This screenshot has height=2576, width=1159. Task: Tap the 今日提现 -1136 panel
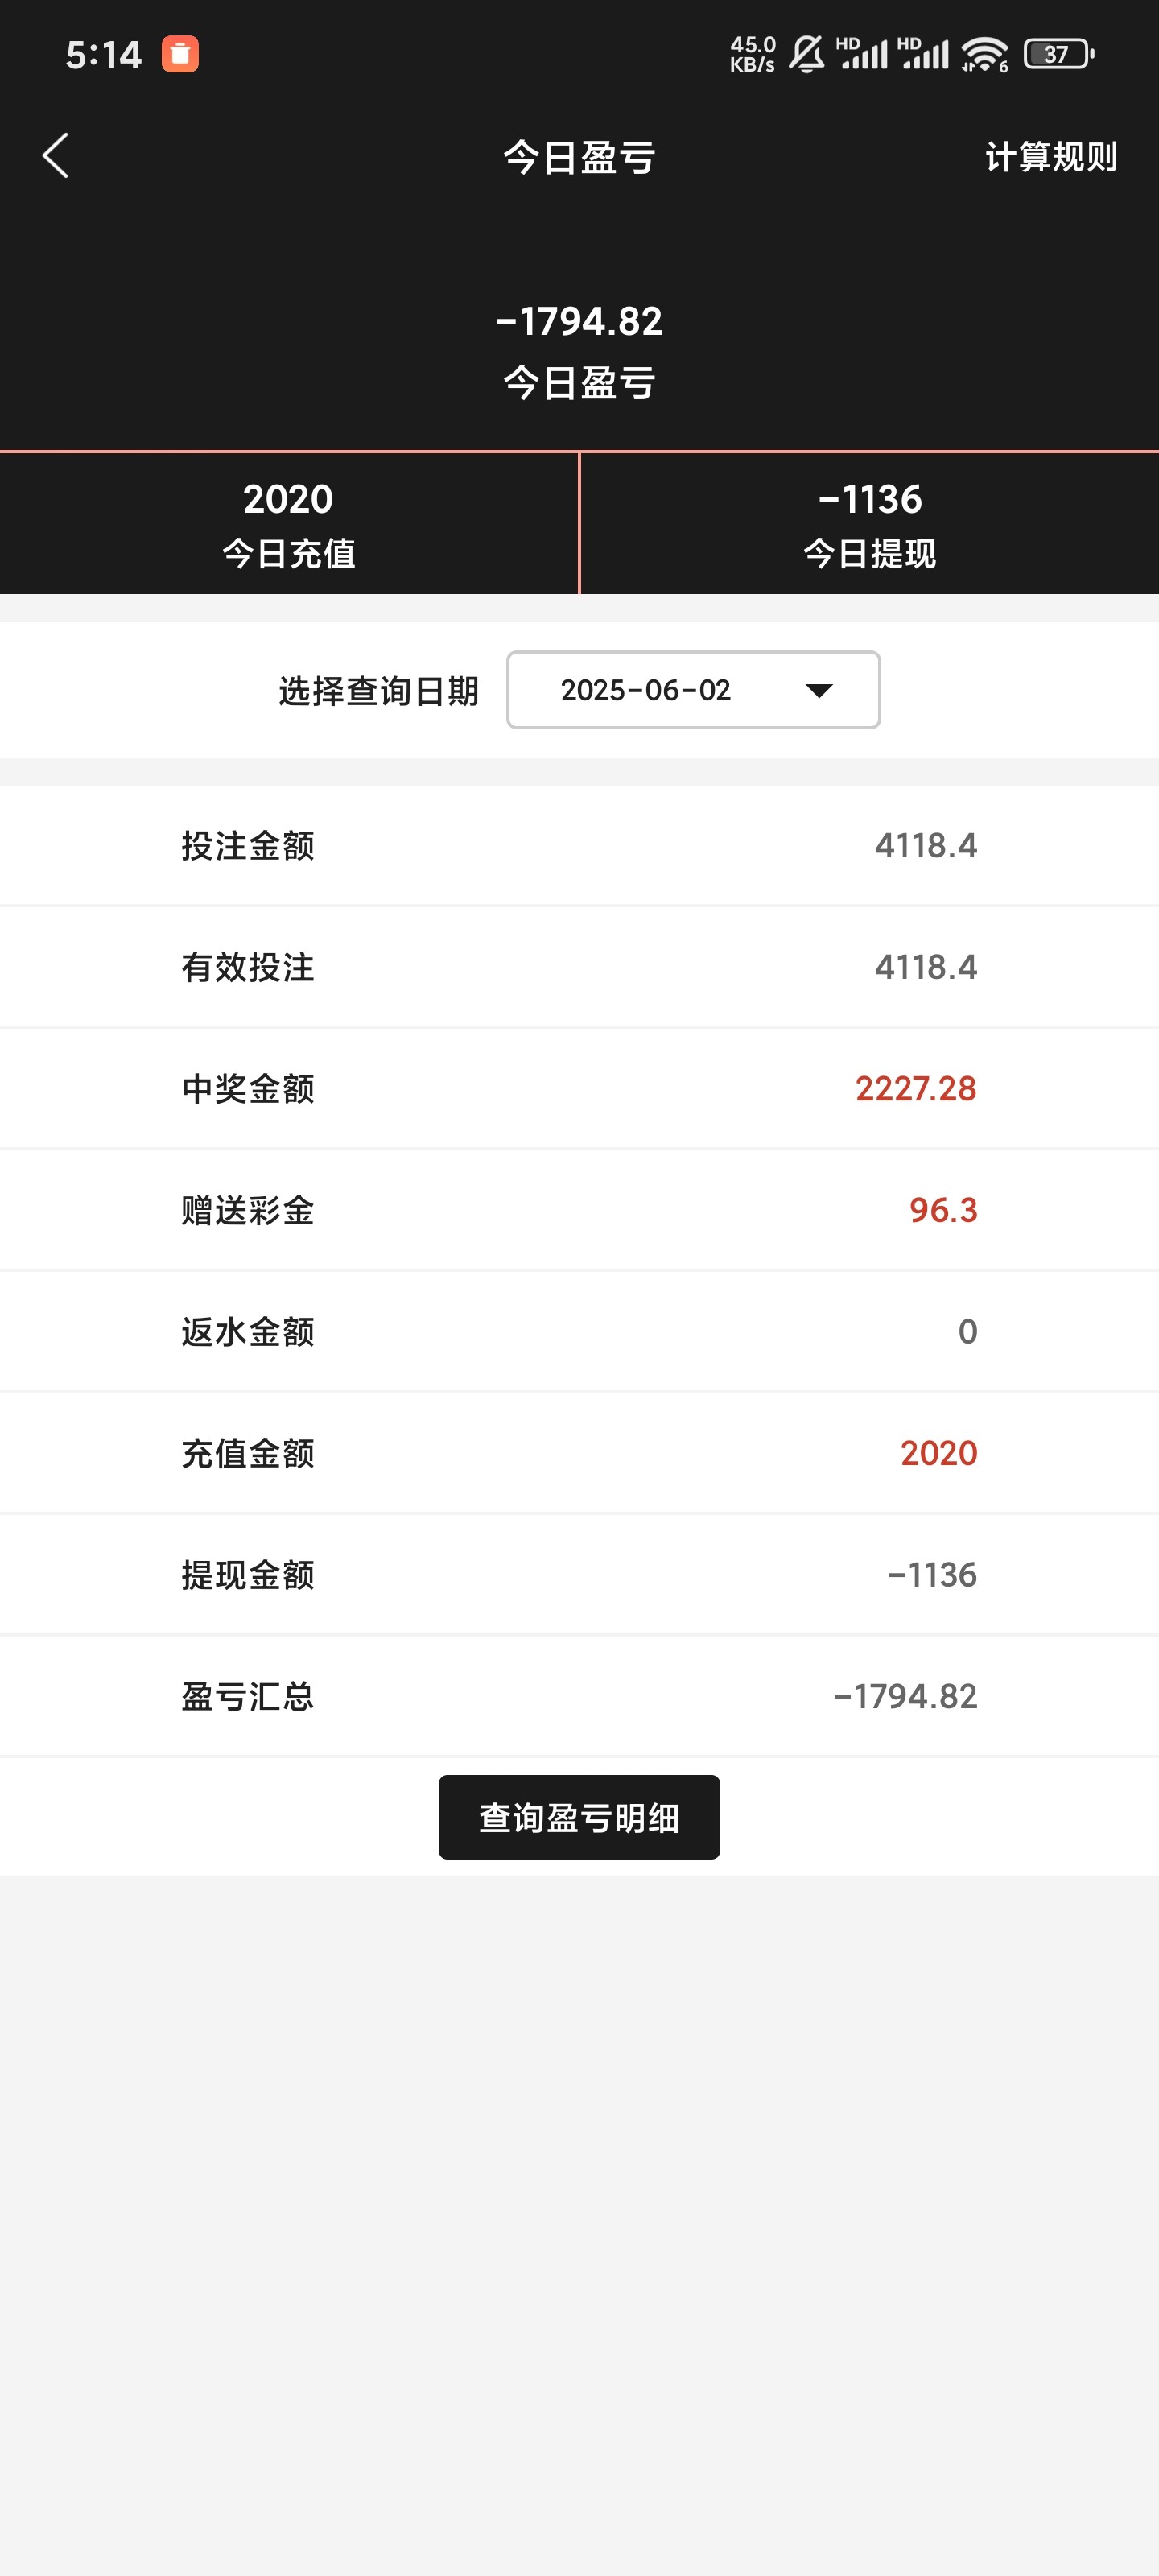coord(869,523)
